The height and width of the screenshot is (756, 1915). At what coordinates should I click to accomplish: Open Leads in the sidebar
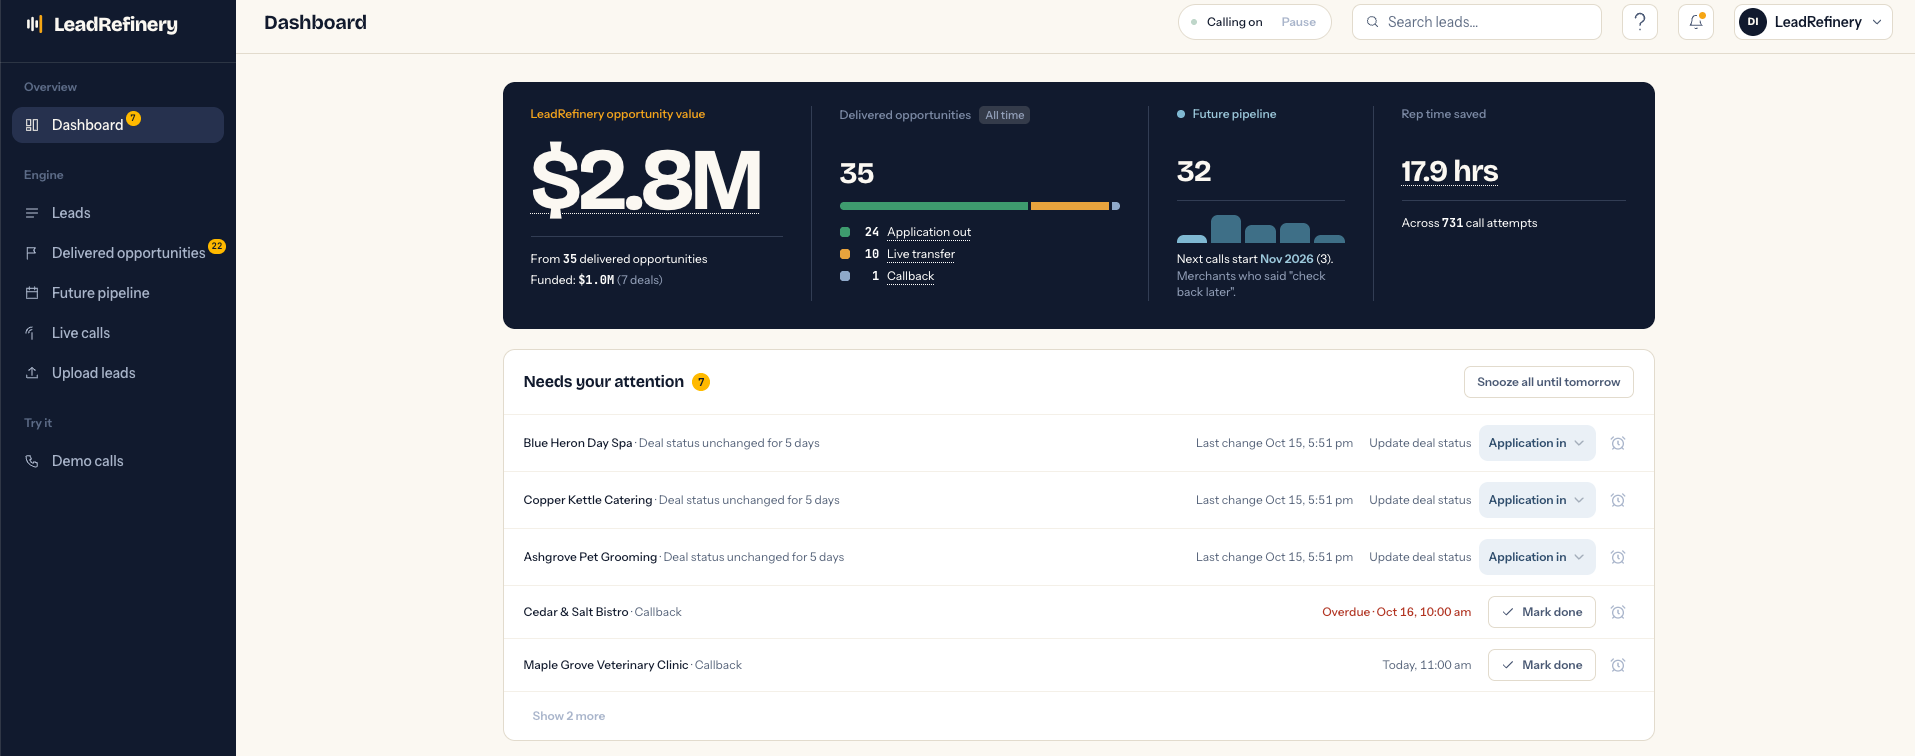coord(118,213)
